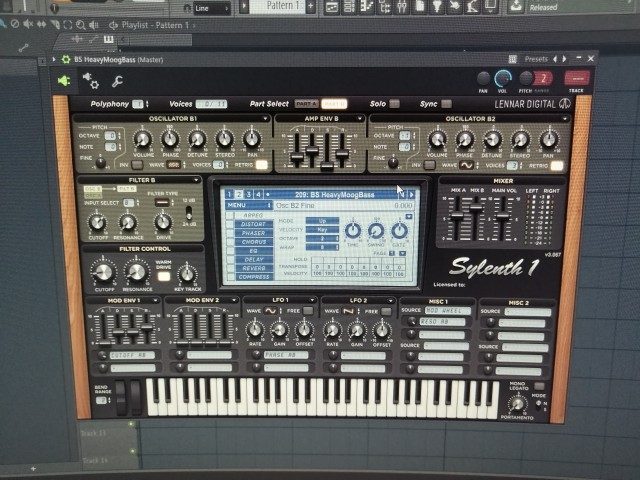The image size is (640, 480).
Task: Click the LFO 1 RATE knob
Action: click(x=255, y=330)
